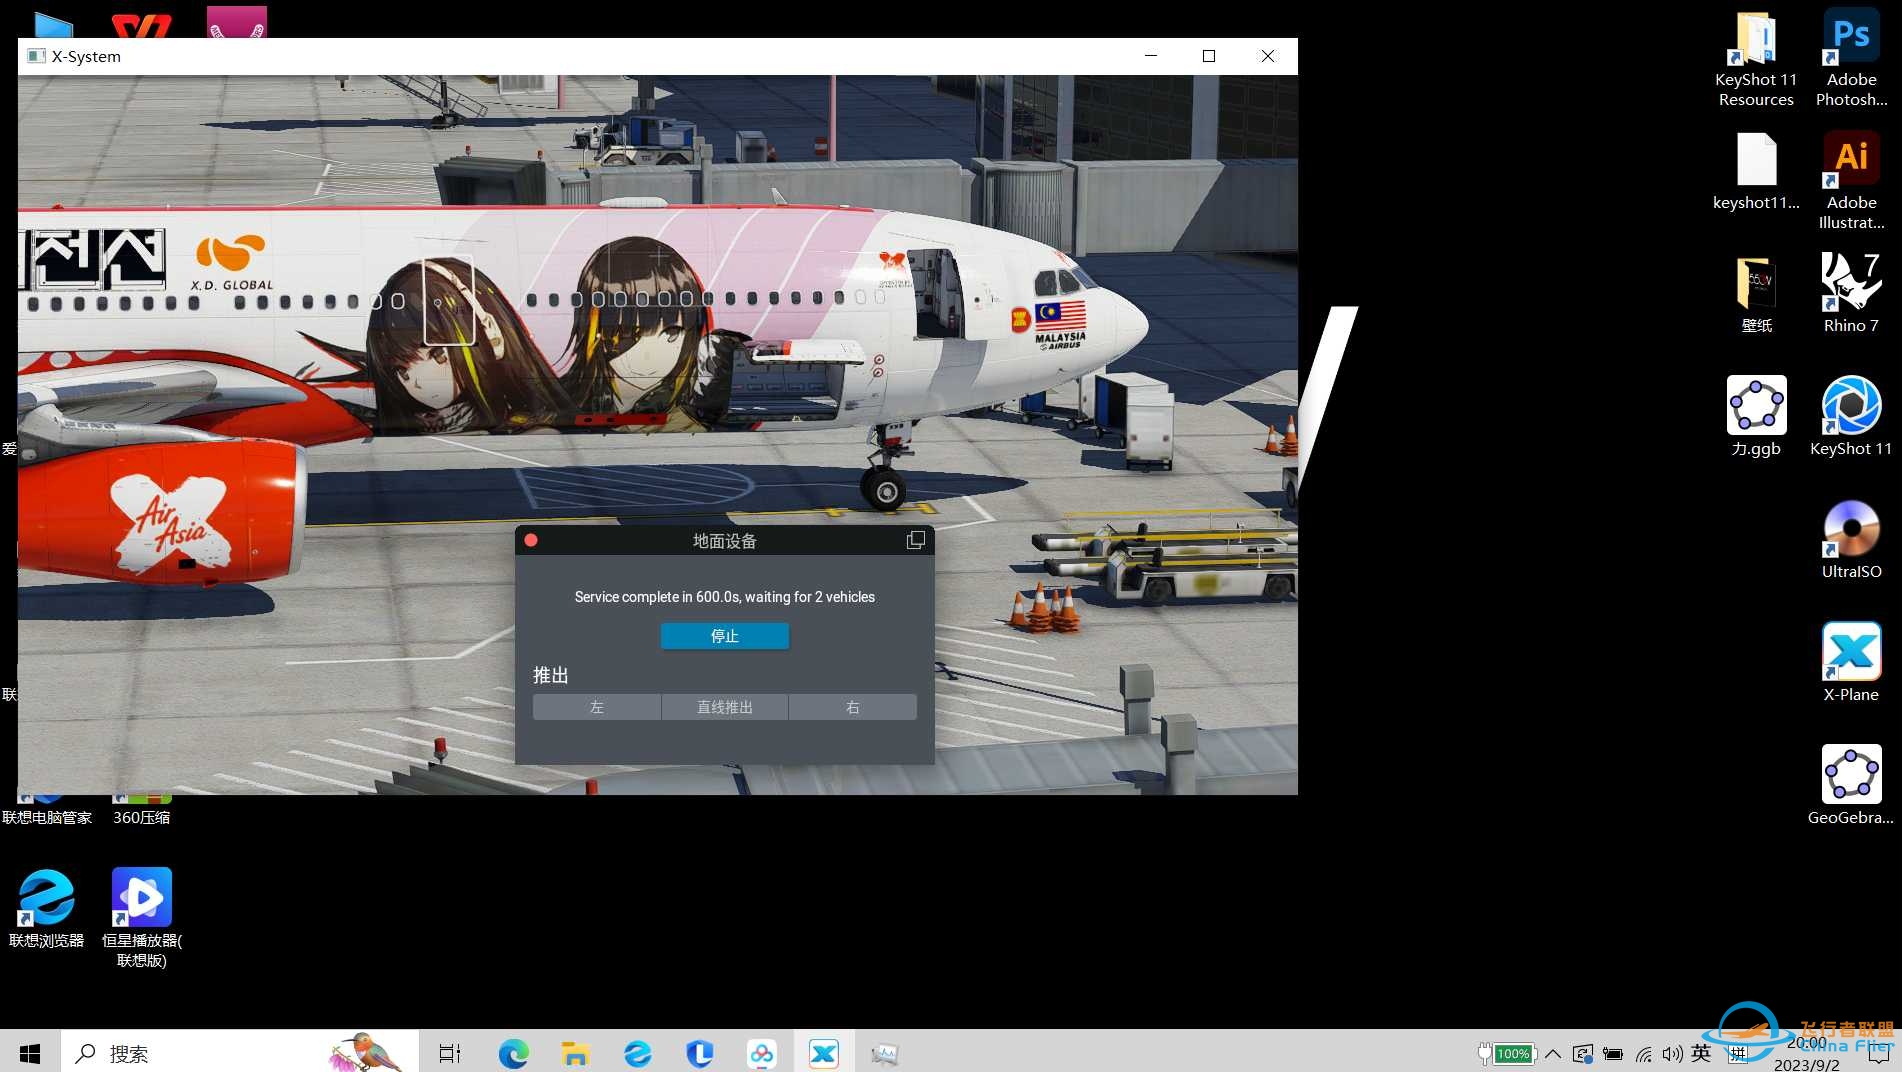Open Baidu Netdisk taskbar icon
The height and width of the screenshot is (1072, 1902).
(x=762, y=1053)
